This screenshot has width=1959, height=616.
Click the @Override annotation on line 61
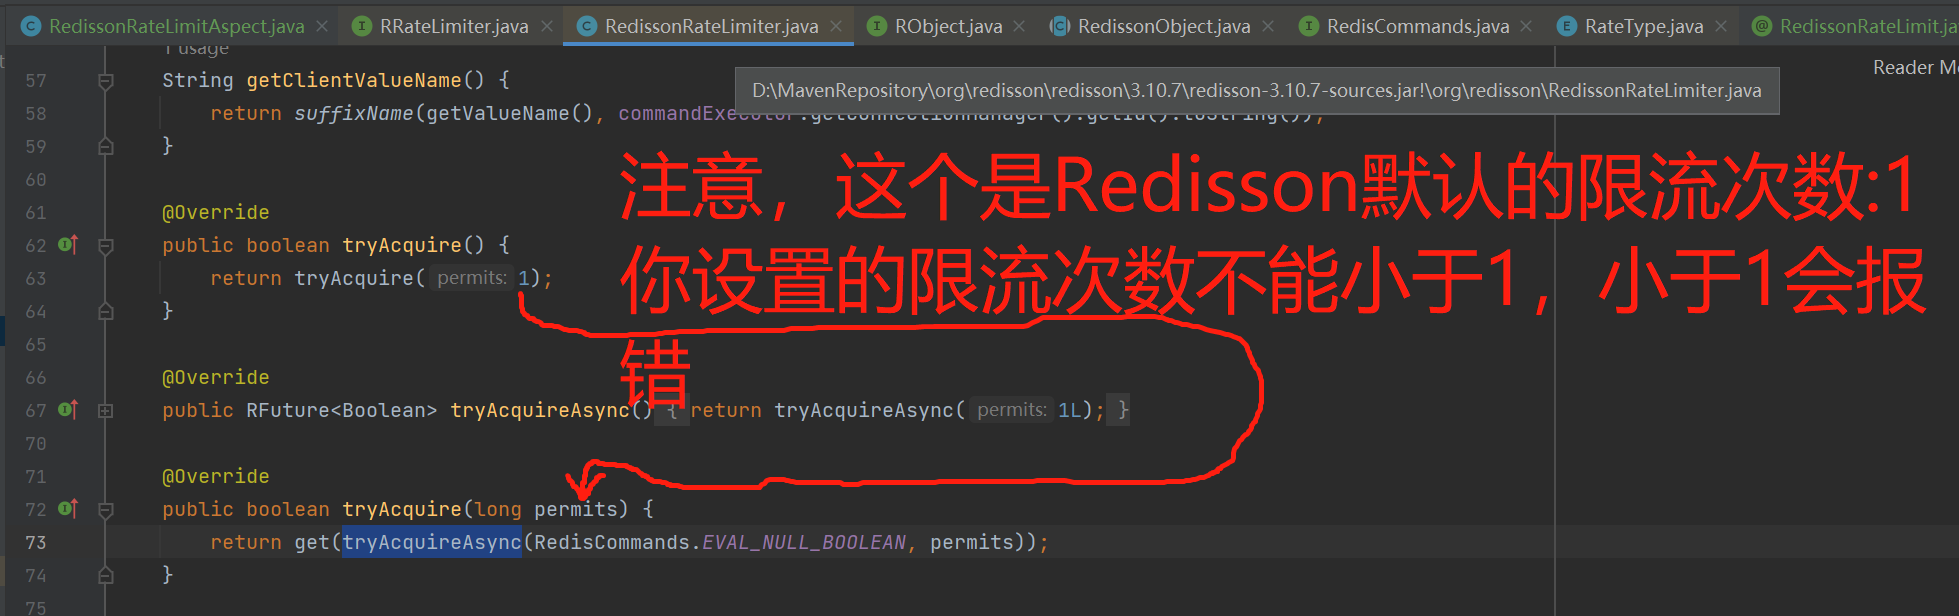(216, 212)
